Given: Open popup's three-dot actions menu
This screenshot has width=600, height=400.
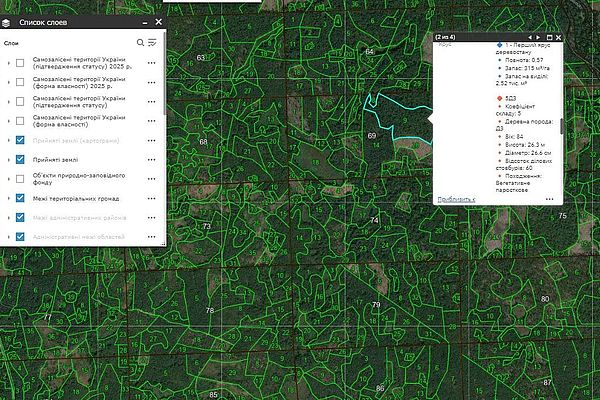Looking at the screenshot, I should [549, 199].
